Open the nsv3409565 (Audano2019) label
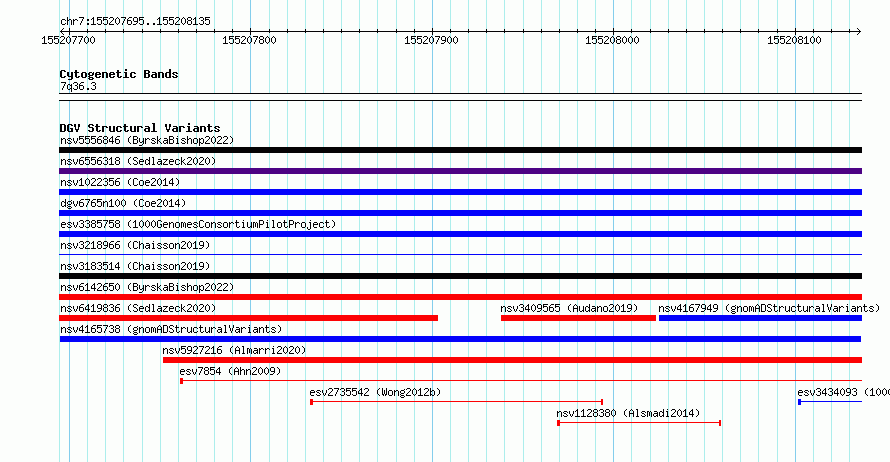The height and width of the screenshot is (462, 890). click(x=569, y=308)
